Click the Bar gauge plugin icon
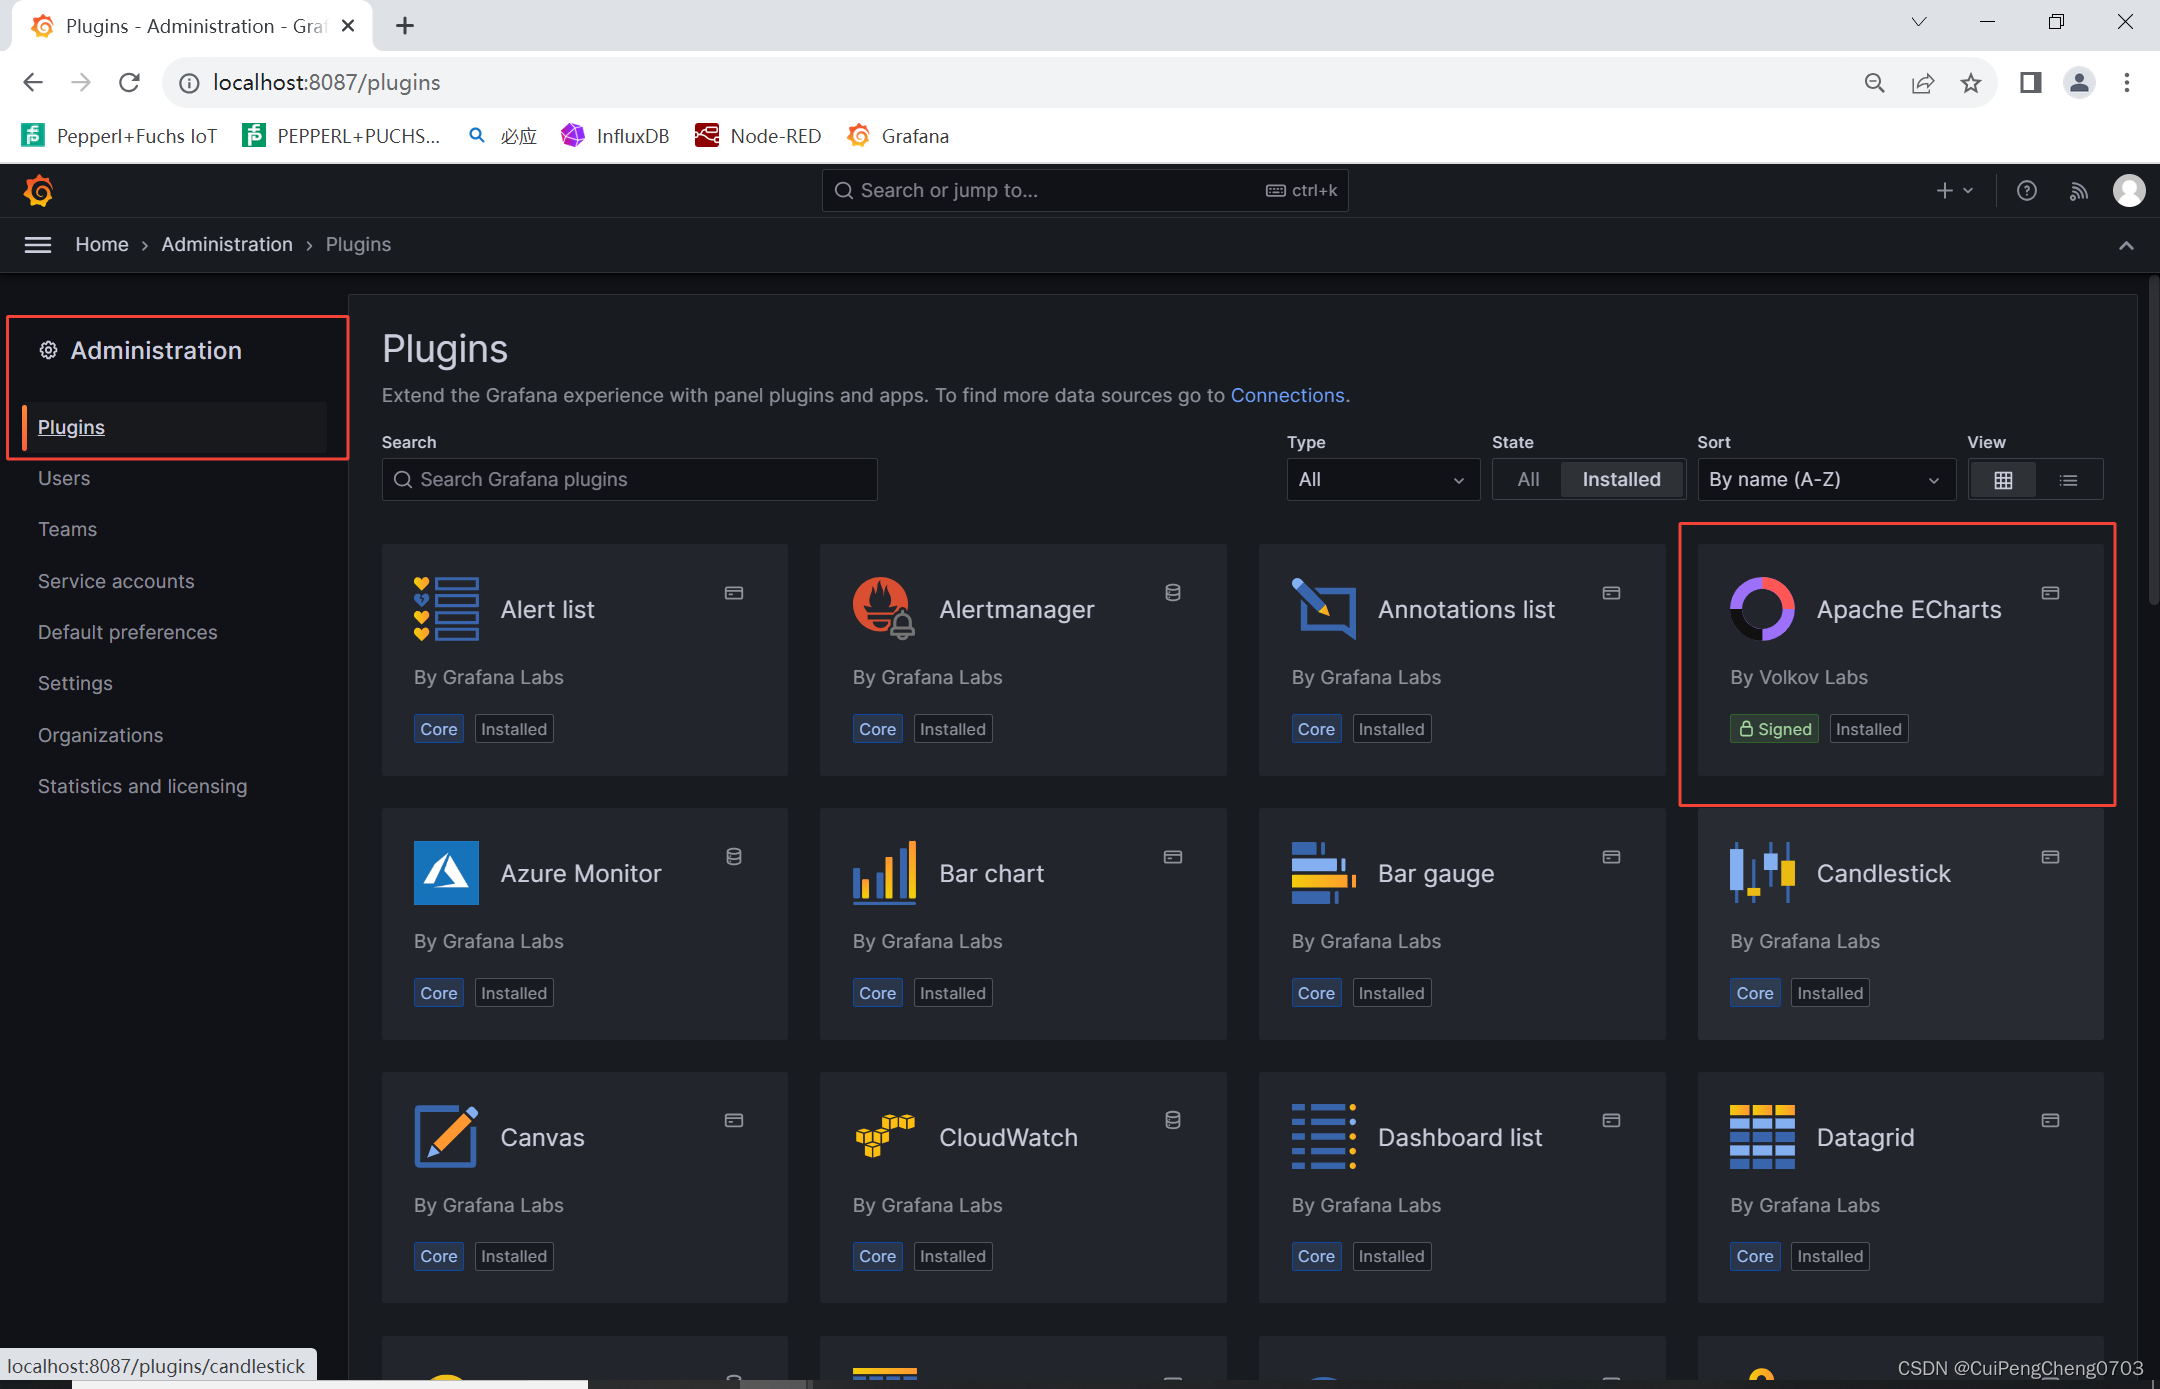This screenshot has width=2160, height=1389. pyautogui.click(x=1324, y=873)
